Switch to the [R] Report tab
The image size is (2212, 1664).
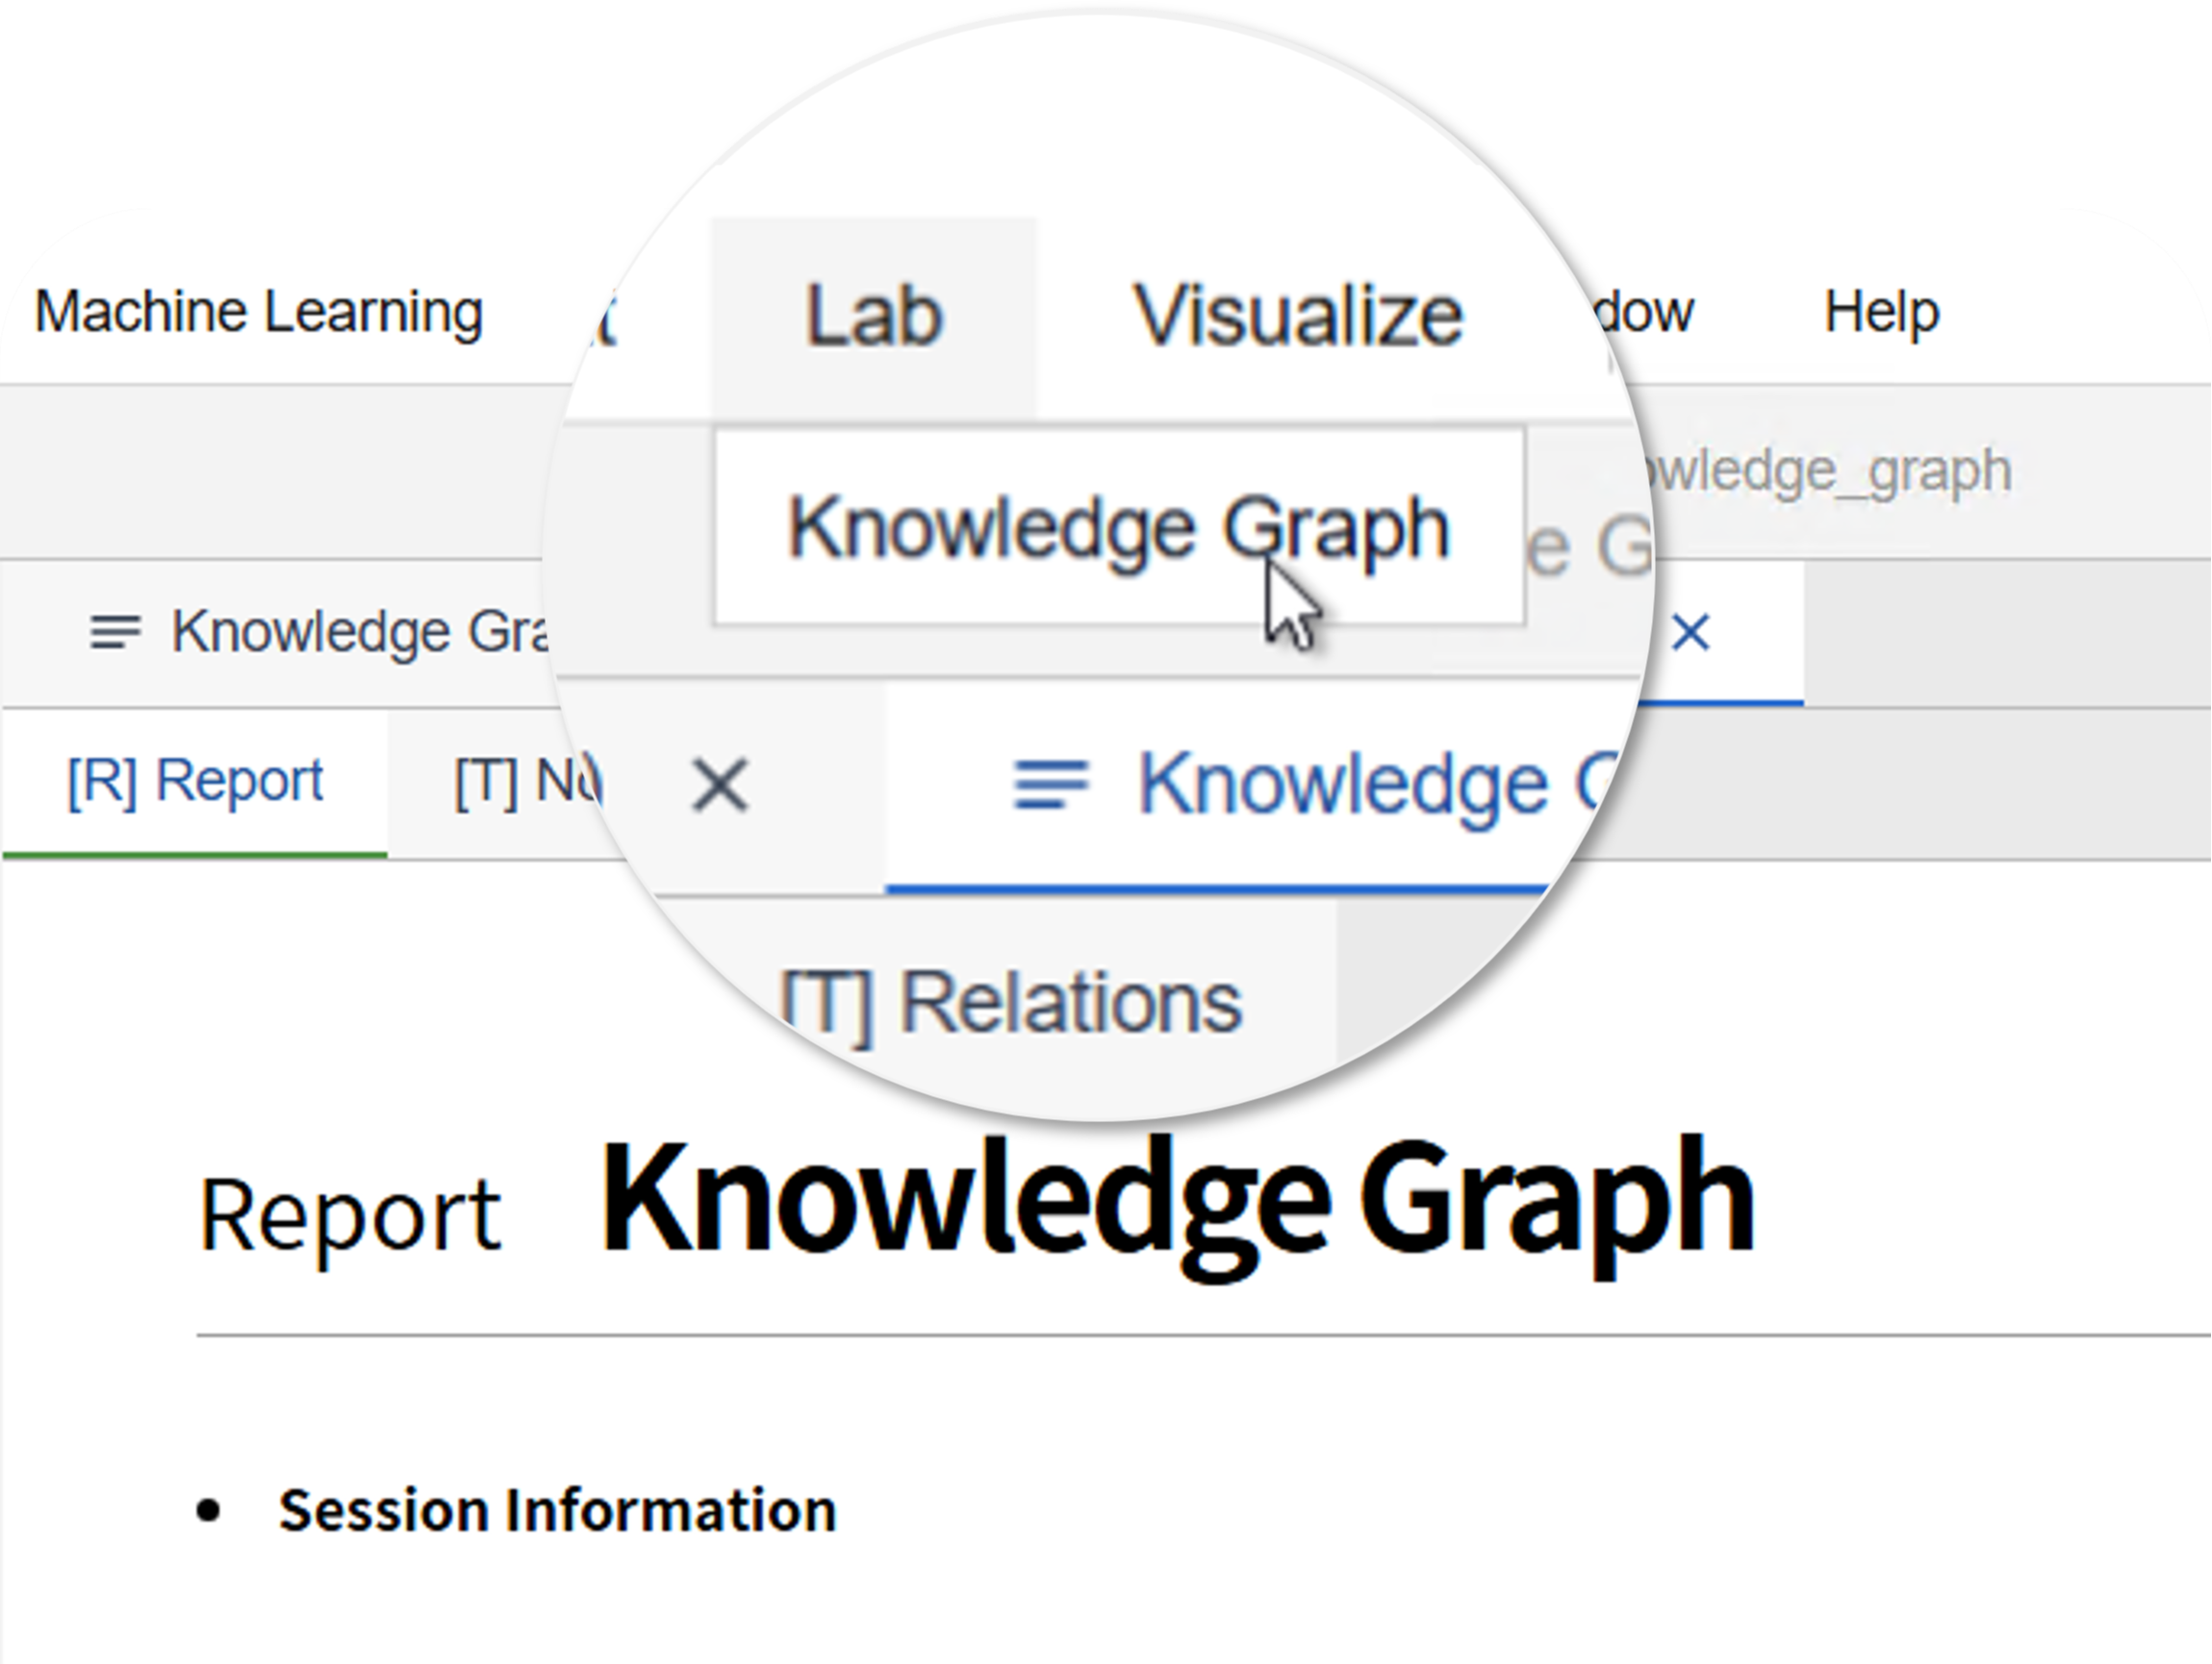pyautogui.click(x=195, y=780)
